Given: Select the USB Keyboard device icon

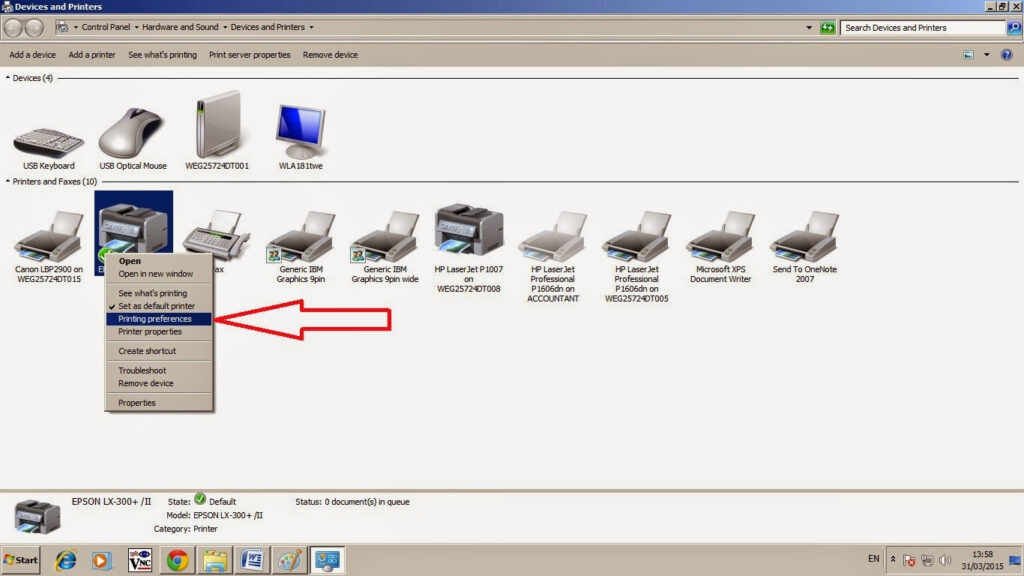Looking at the screenshot, I should [x=48, y=142].
